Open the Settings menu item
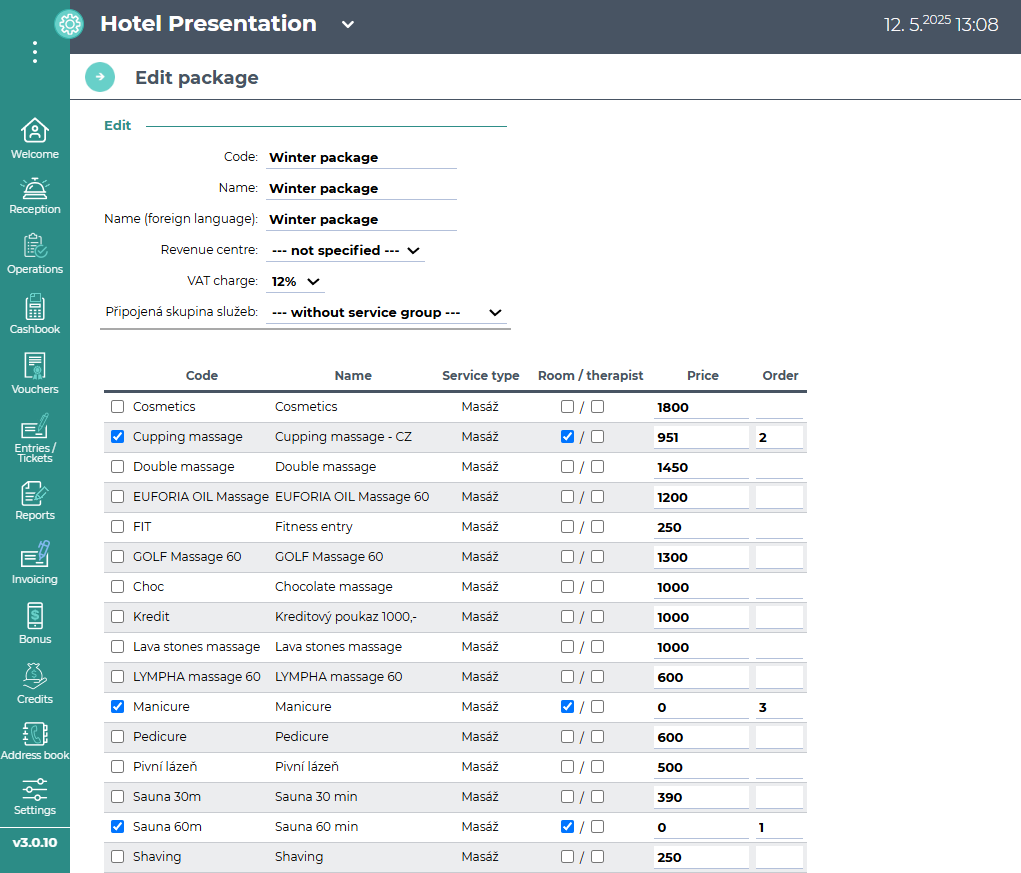This screenshot has width=1021, height=873. point(34,796)
